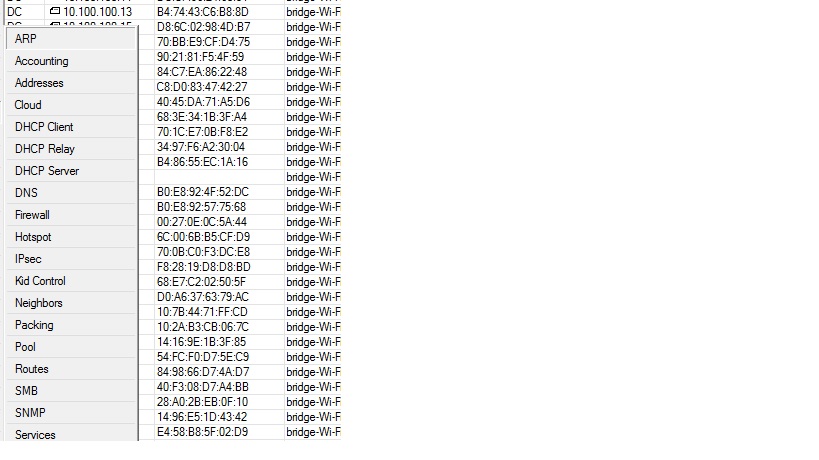Viewport: 819px width, 460px height.
Task: Open Neighbors from the menu
Action: click(72, 302)
